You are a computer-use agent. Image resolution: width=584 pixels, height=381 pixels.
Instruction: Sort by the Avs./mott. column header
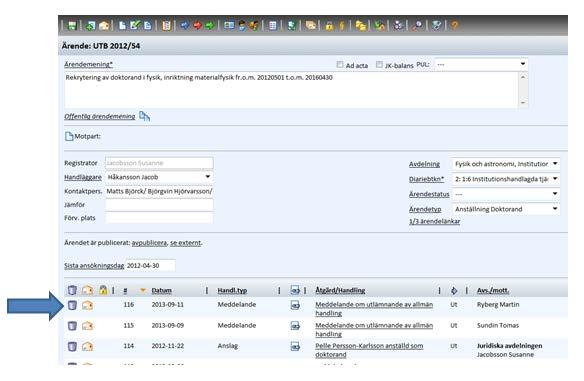[493, 290]
